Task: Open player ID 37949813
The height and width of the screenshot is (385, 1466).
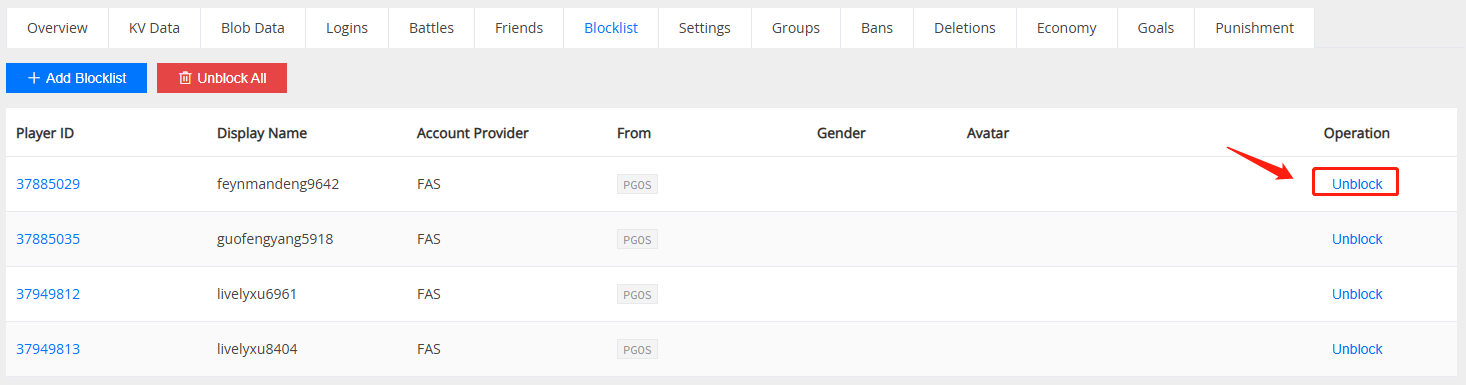Action: click(x=48, y=349)
